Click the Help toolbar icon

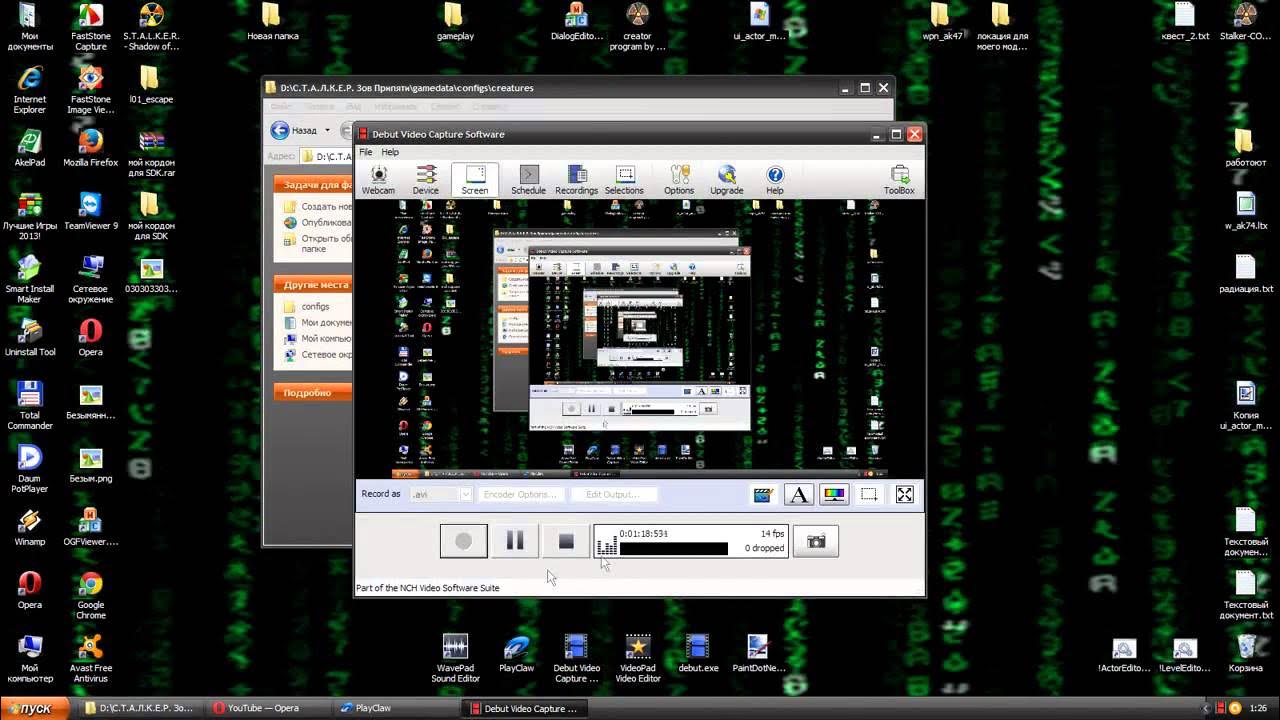pos(775,180)
